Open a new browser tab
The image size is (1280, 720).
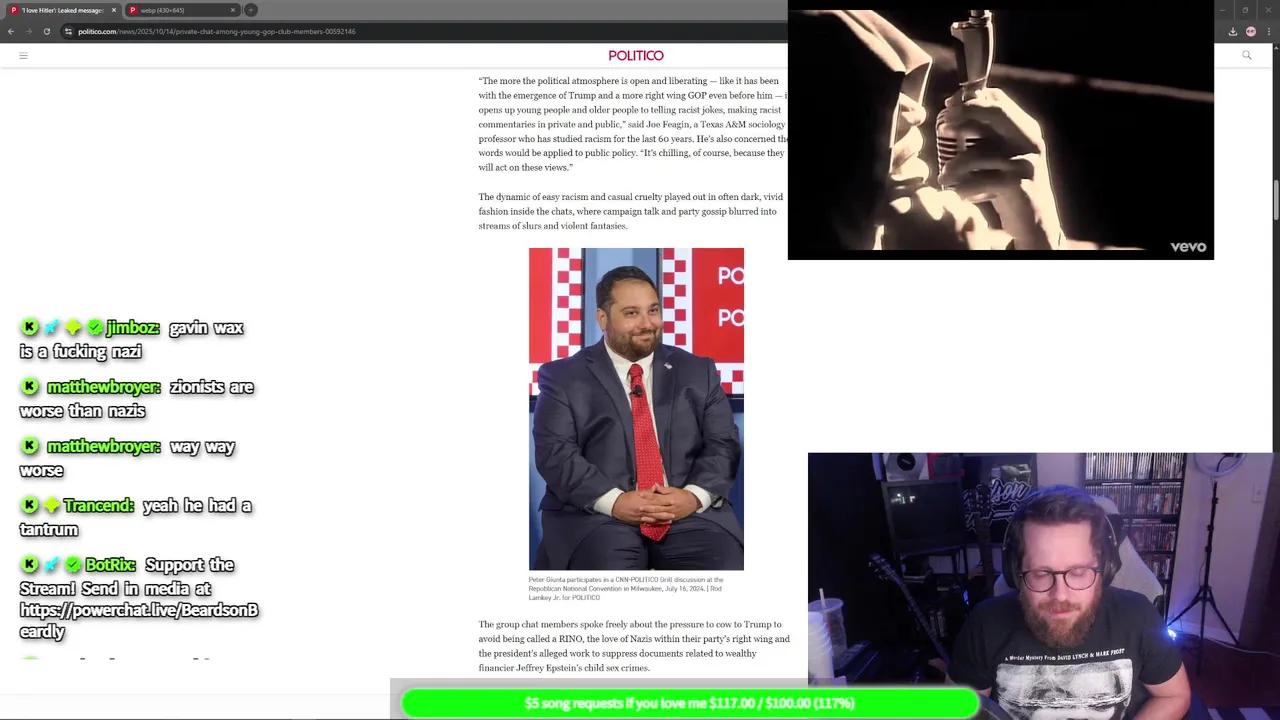tap(251, 10)
